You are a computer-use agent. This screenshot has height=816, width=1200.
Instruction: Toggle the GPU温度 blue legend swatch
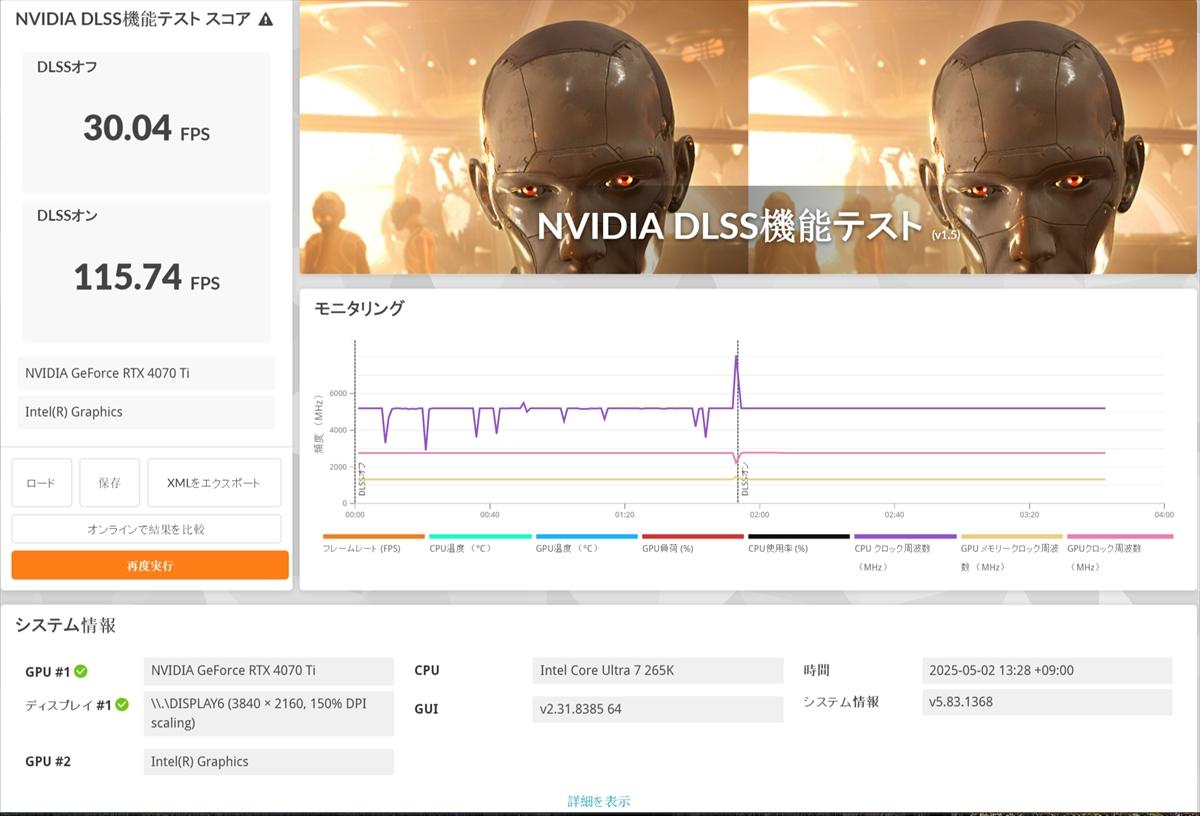pos(586,537)
